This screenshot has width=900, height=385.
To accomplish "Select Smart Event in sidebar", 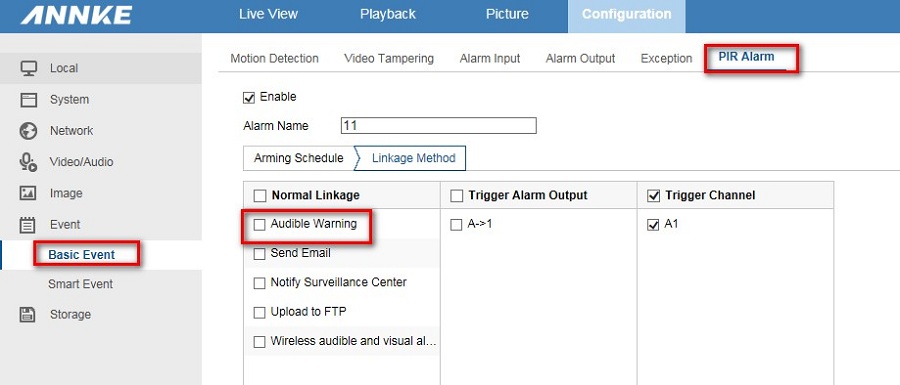I will point(80,284).
